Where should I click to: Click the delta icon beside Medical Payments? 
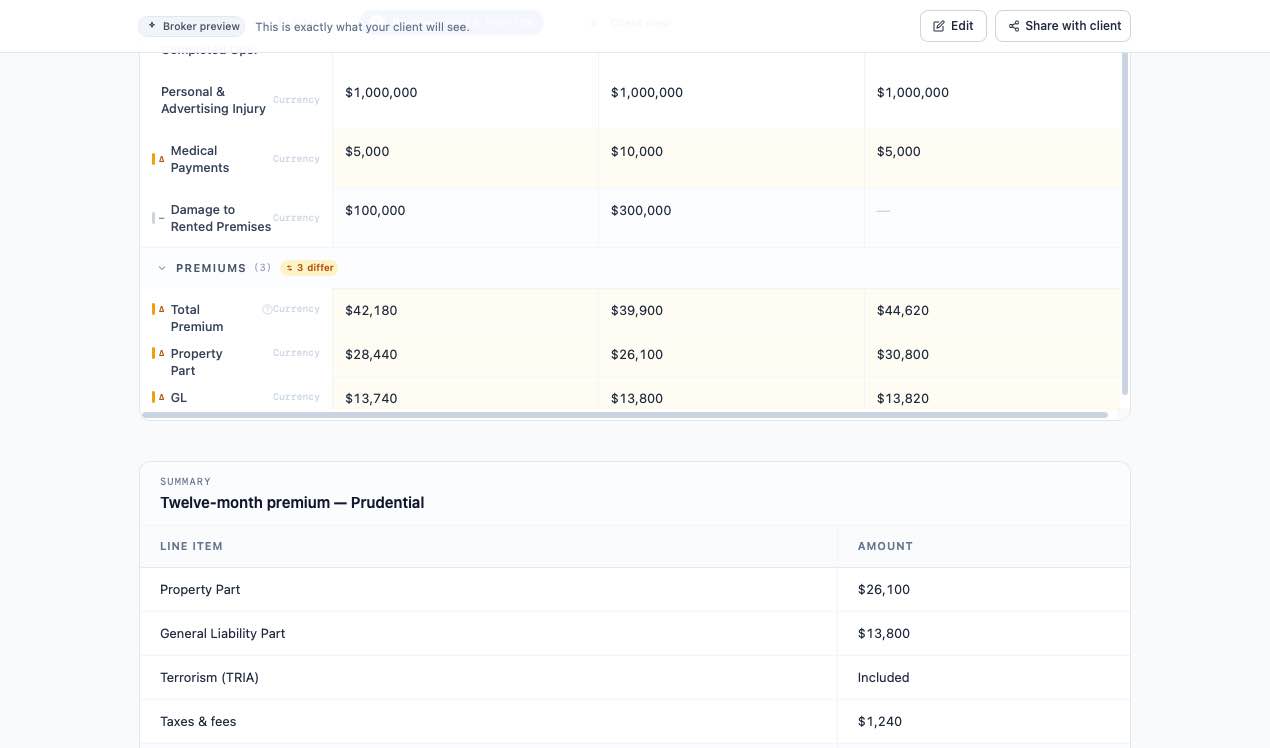pyautogui.click(x=160, y=159)
